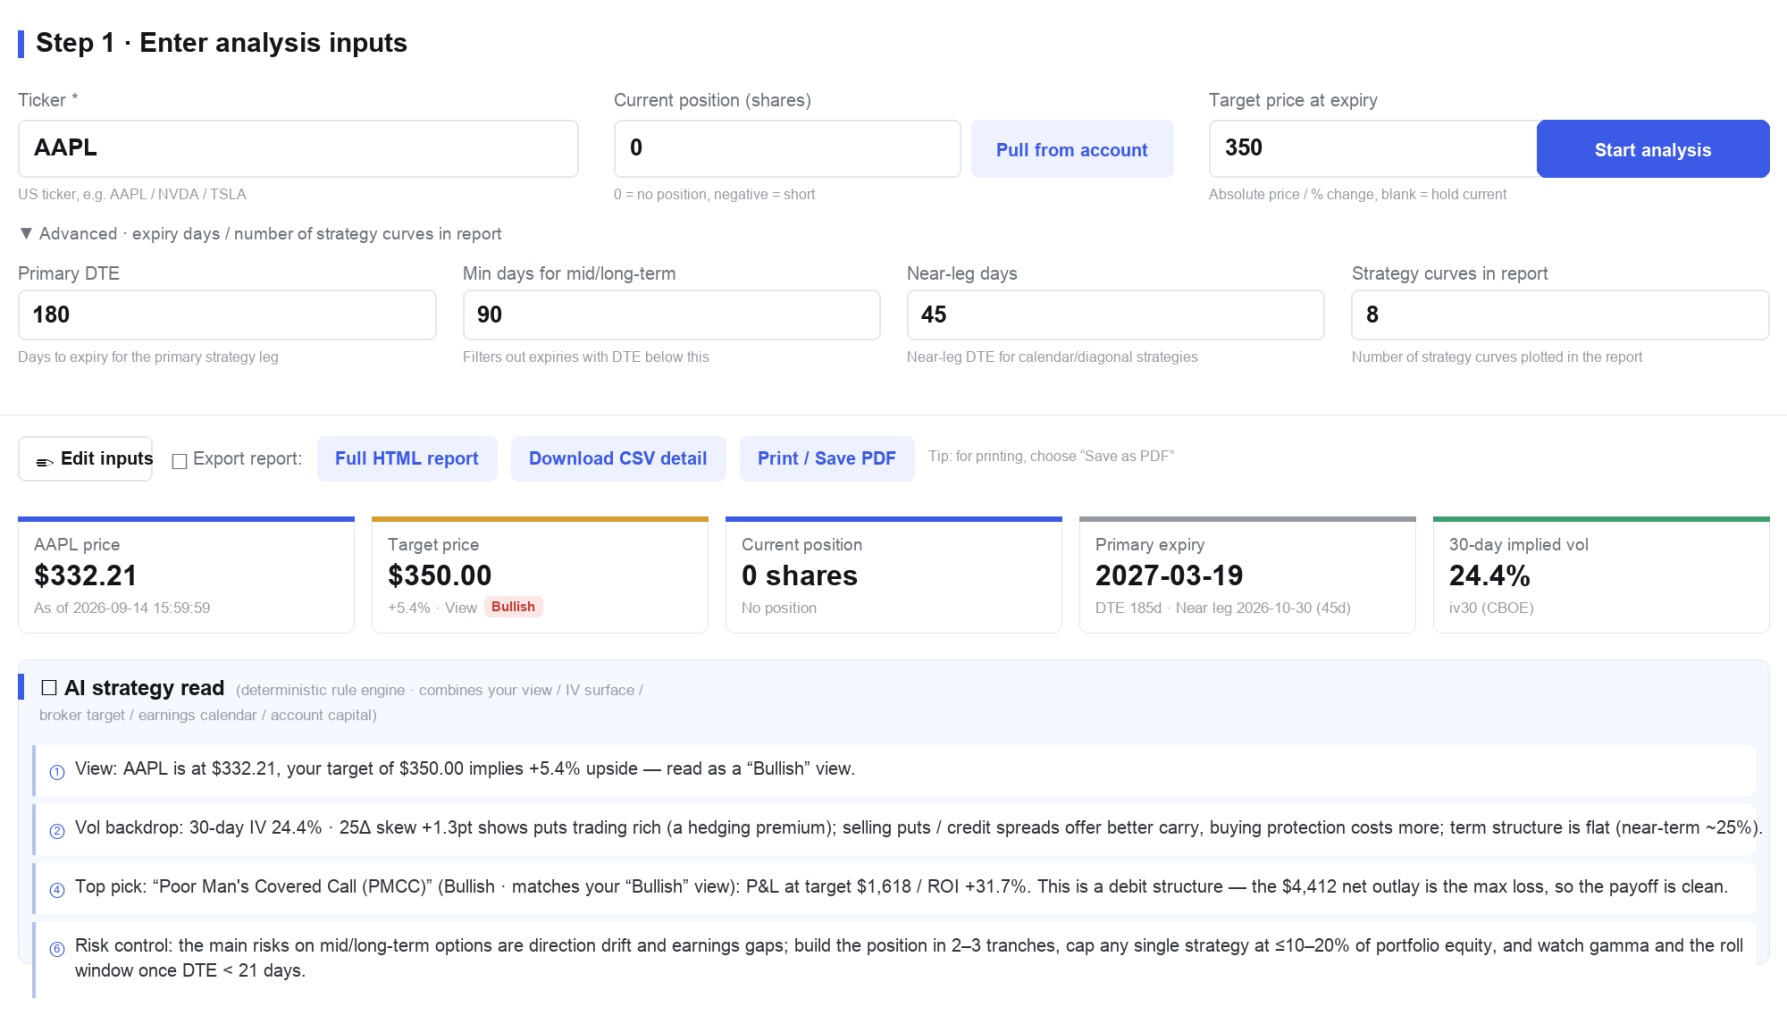This screenshot has width=1787, height=1024.
Task: Click the 0 shares position value
Action: pos(800,576)
